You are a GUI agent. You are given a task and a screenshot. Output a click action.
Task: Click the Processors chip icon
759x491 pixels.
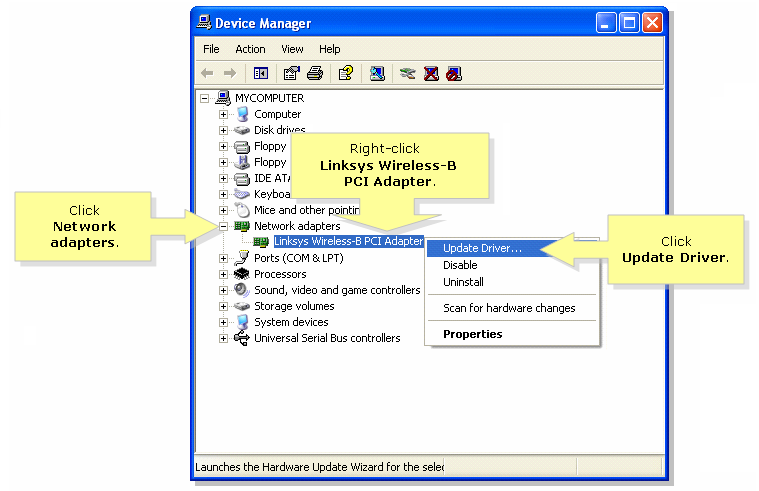coord(242,274)
